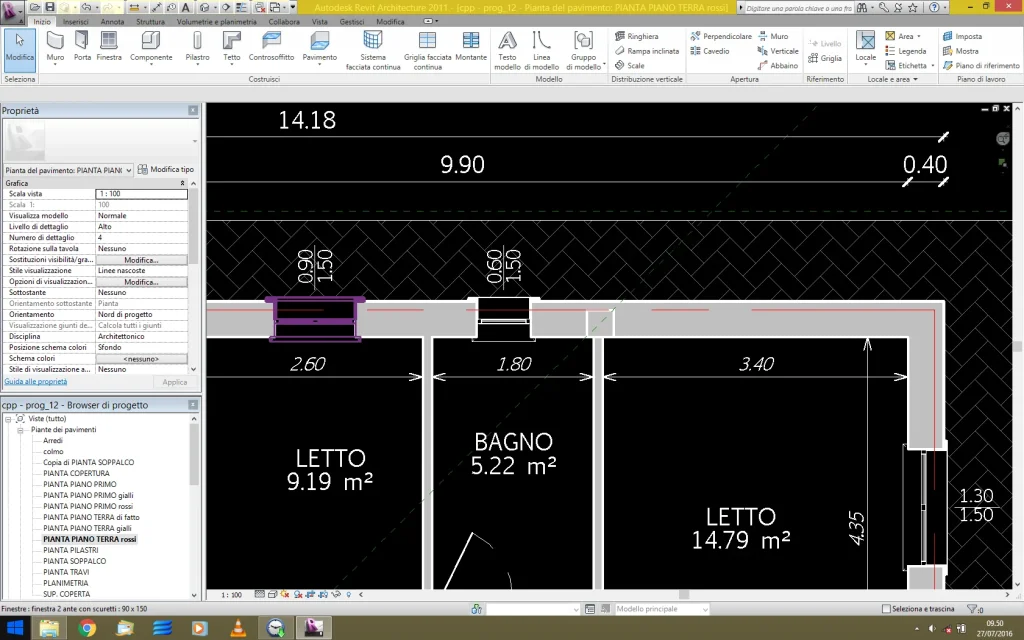Click the Imposta work plane tool
1024x640 pixels.
coord(963,37)
